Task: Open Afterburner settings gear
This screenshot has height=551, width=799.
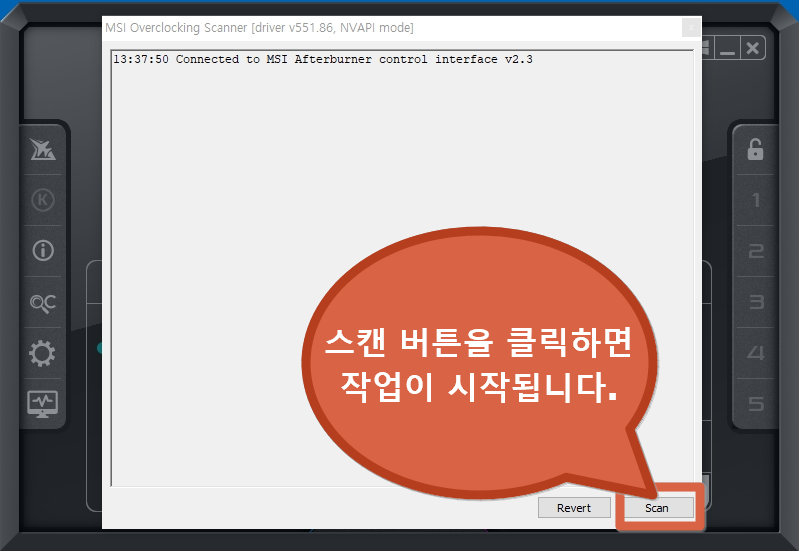Action: 42,353
